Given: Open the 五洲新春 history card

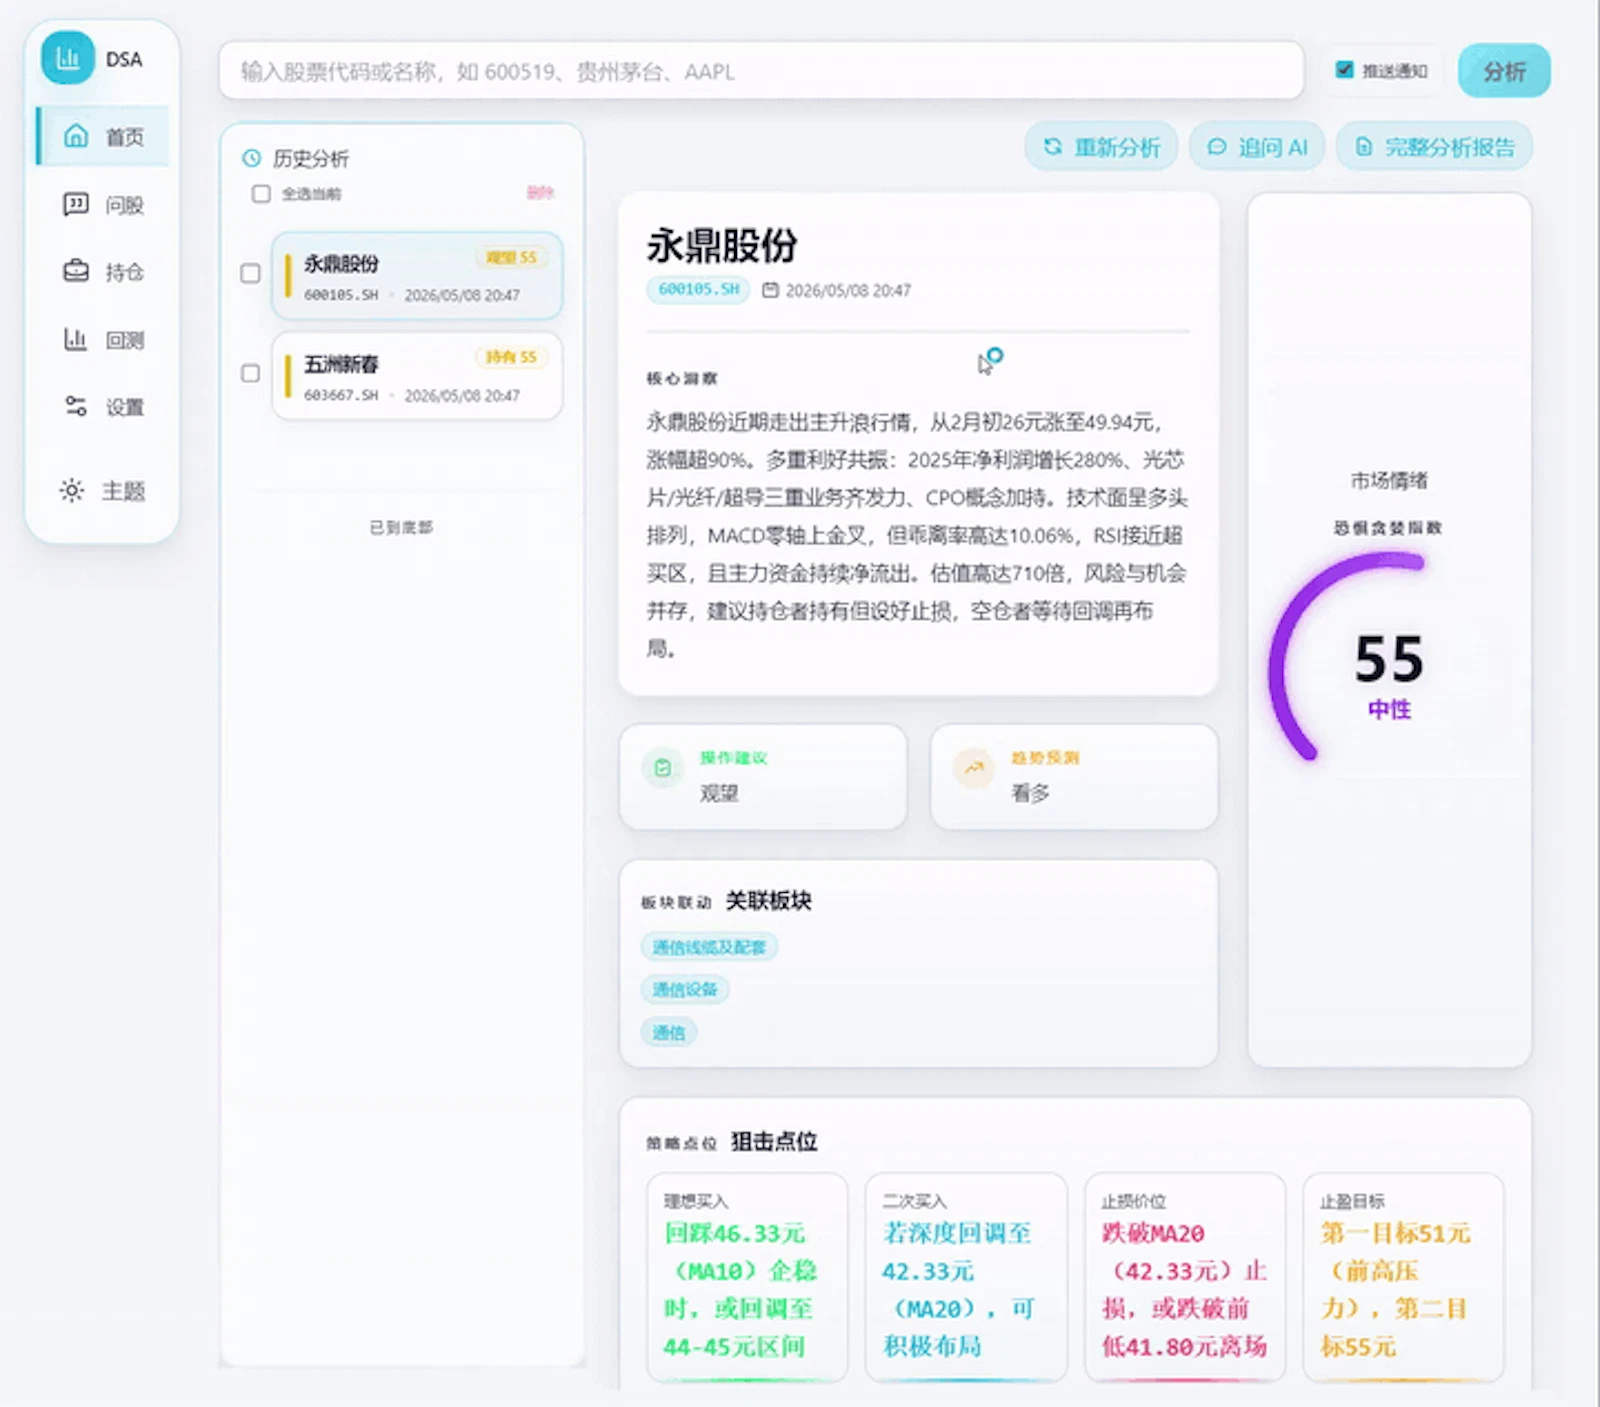Looking at the screenshot, I should [x=417, y=375].
